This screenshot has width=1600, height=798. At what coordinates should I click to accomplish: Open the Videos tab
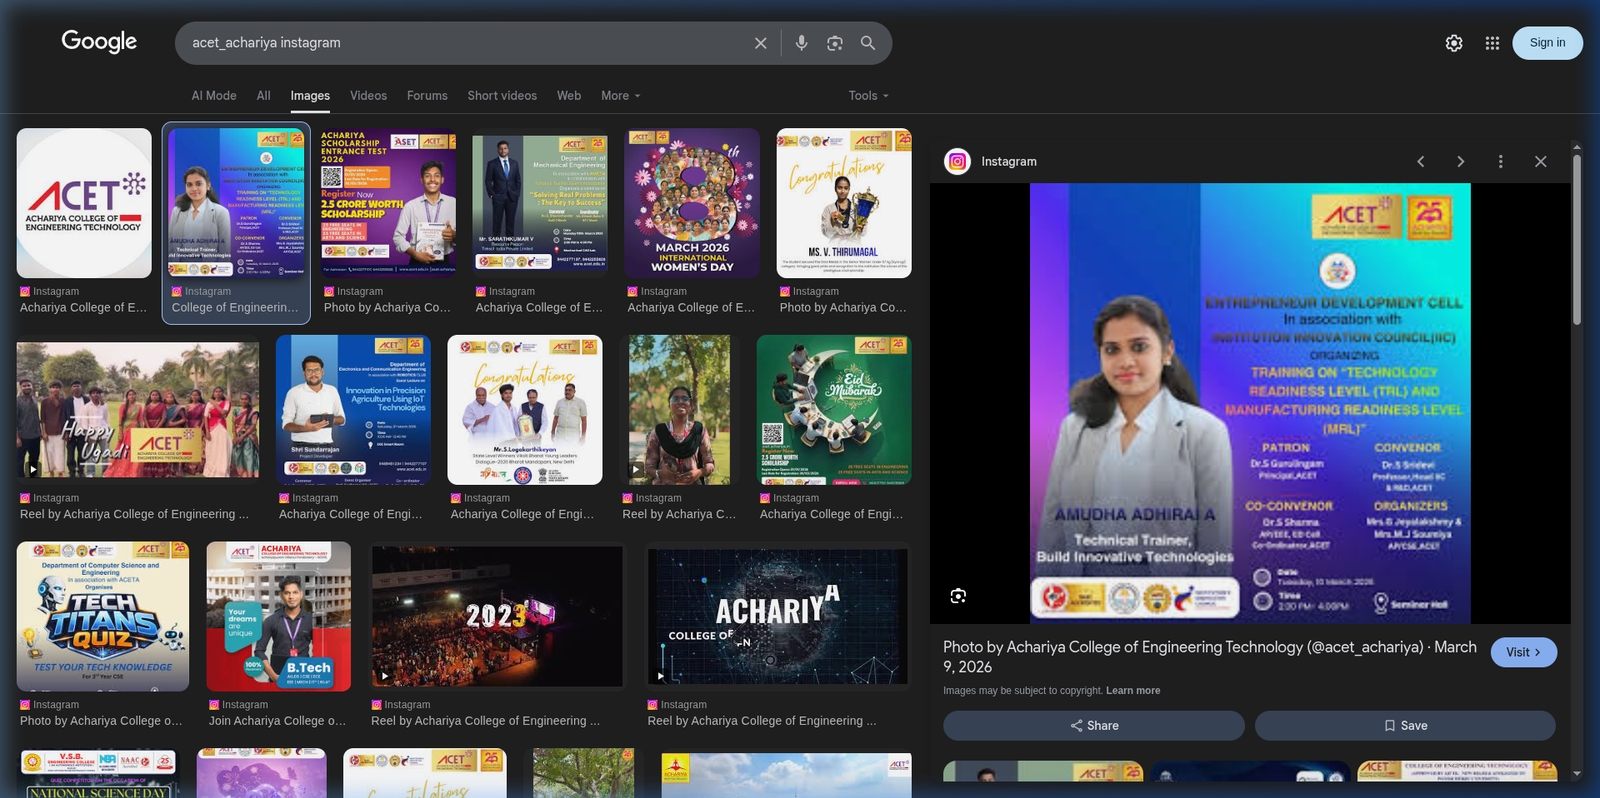368,96
